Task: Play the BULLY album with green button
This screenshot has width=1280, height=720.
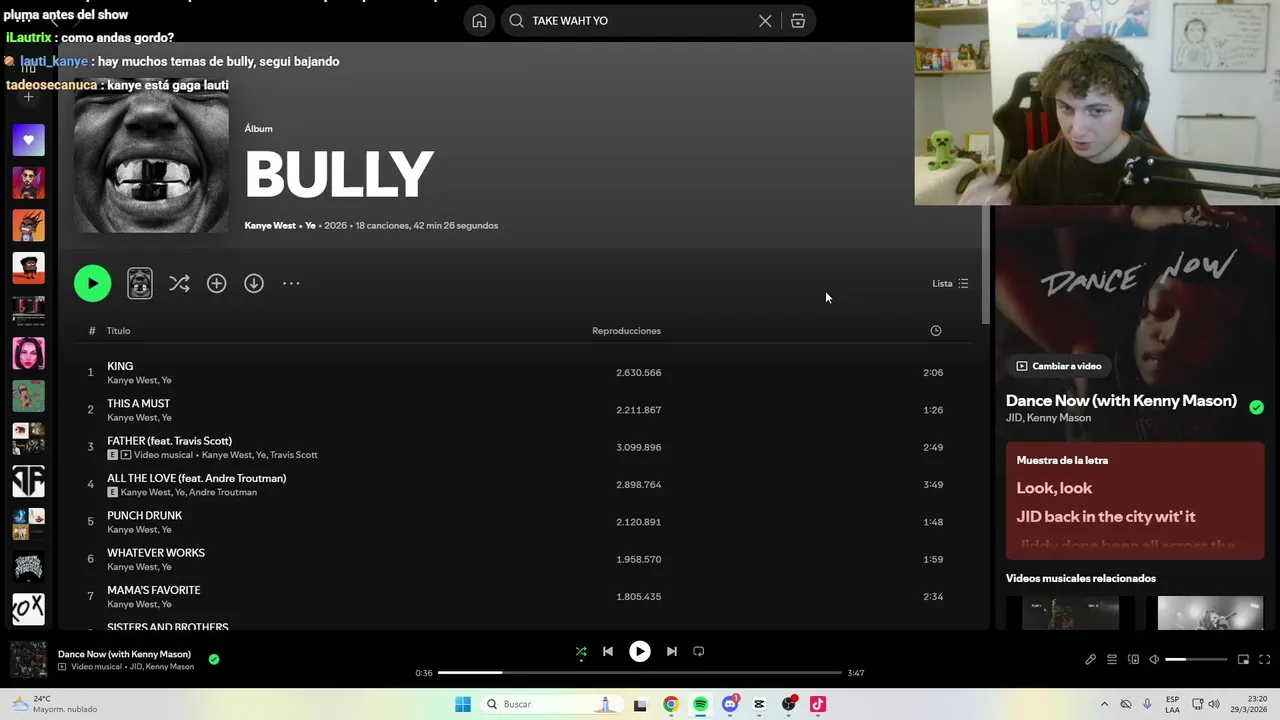Action: click(92, 283)
